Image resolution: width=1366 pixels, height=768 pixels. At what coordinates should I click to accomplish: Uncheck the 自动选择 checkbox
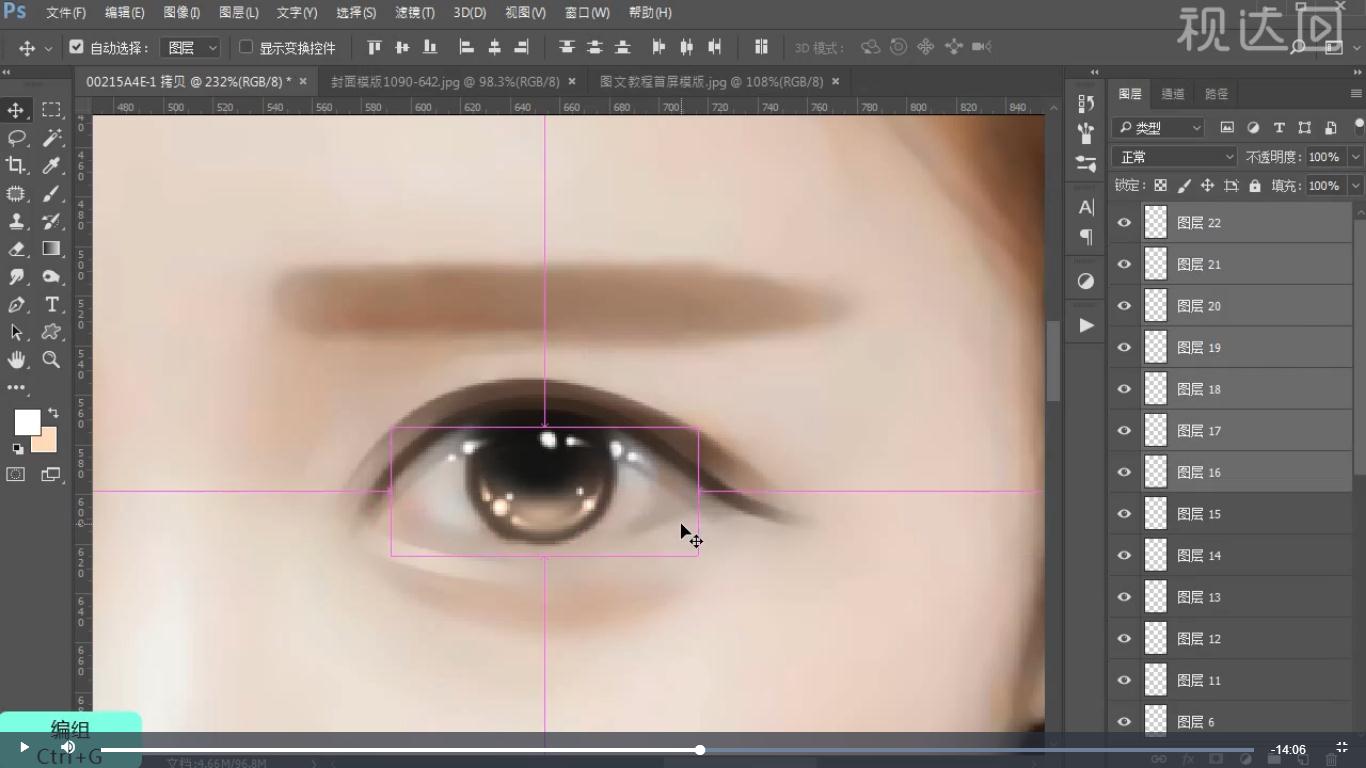(76, 47)
